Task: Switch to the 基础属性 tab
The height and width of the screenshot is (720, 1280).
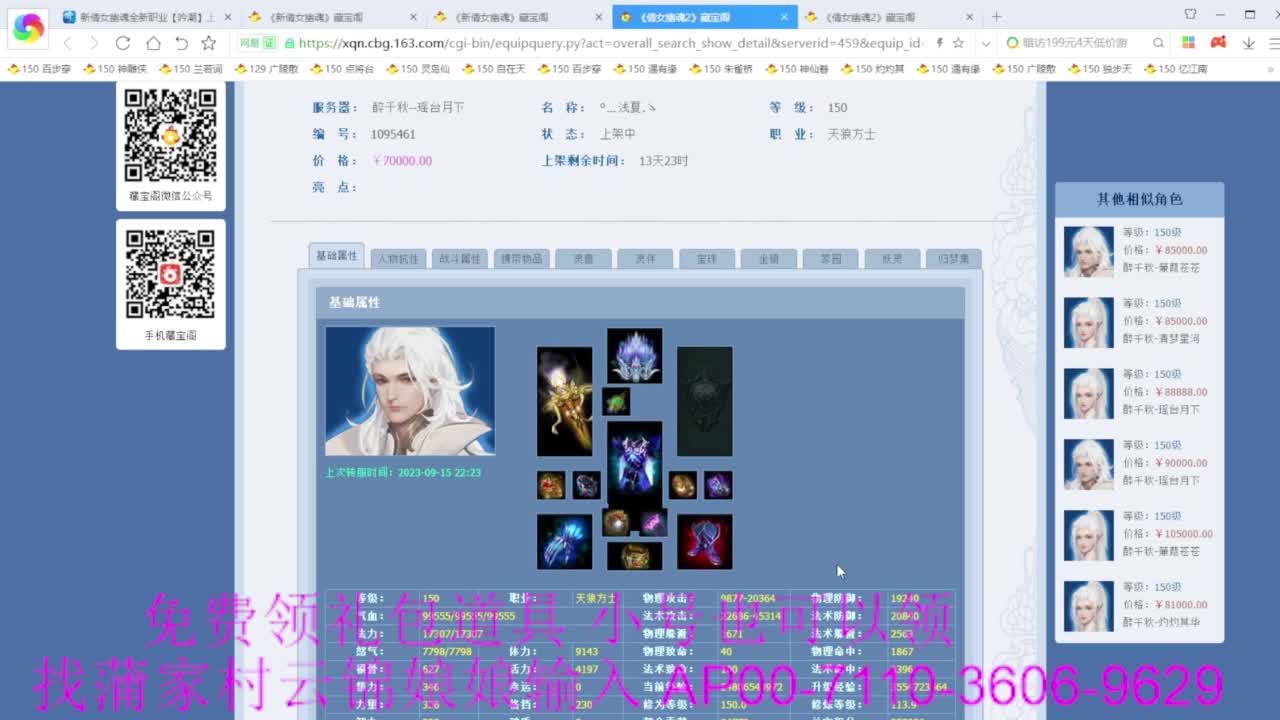Action: point(336,256)
